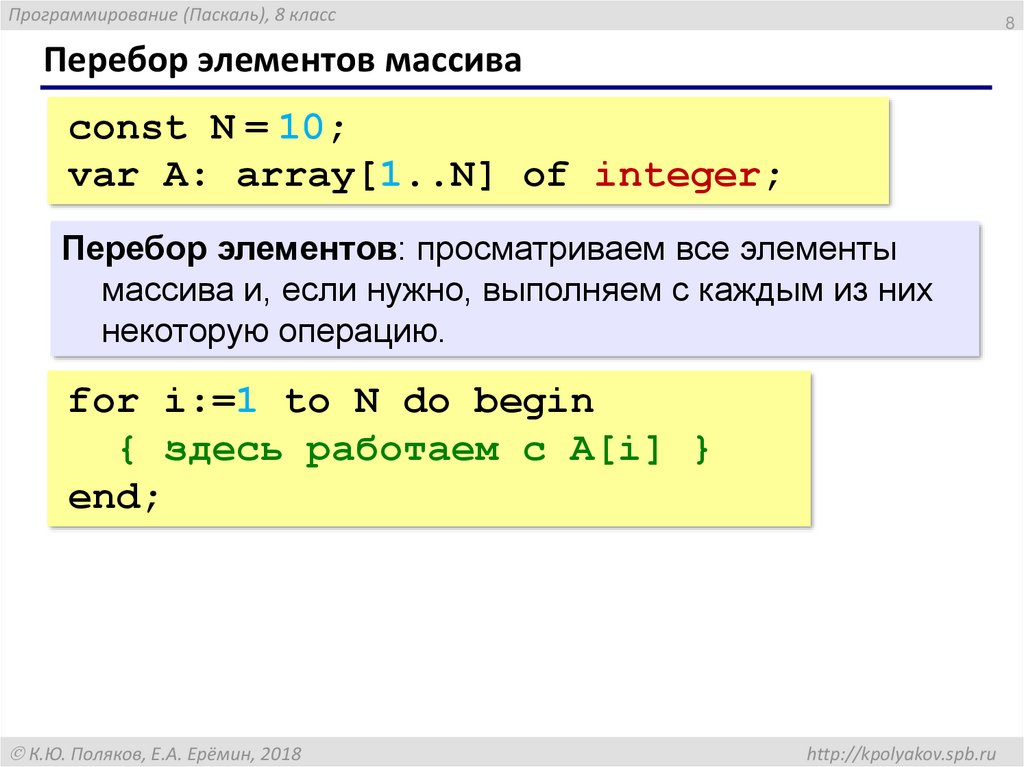Click the slide number 8

click(1010, 23)
